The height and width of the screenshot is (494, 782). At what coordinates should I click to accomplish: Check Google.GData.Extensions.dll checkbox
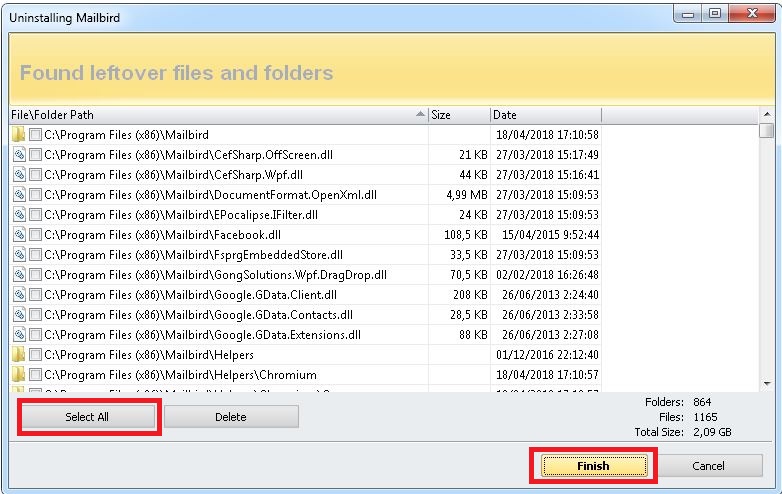click(x=35, y=334)
